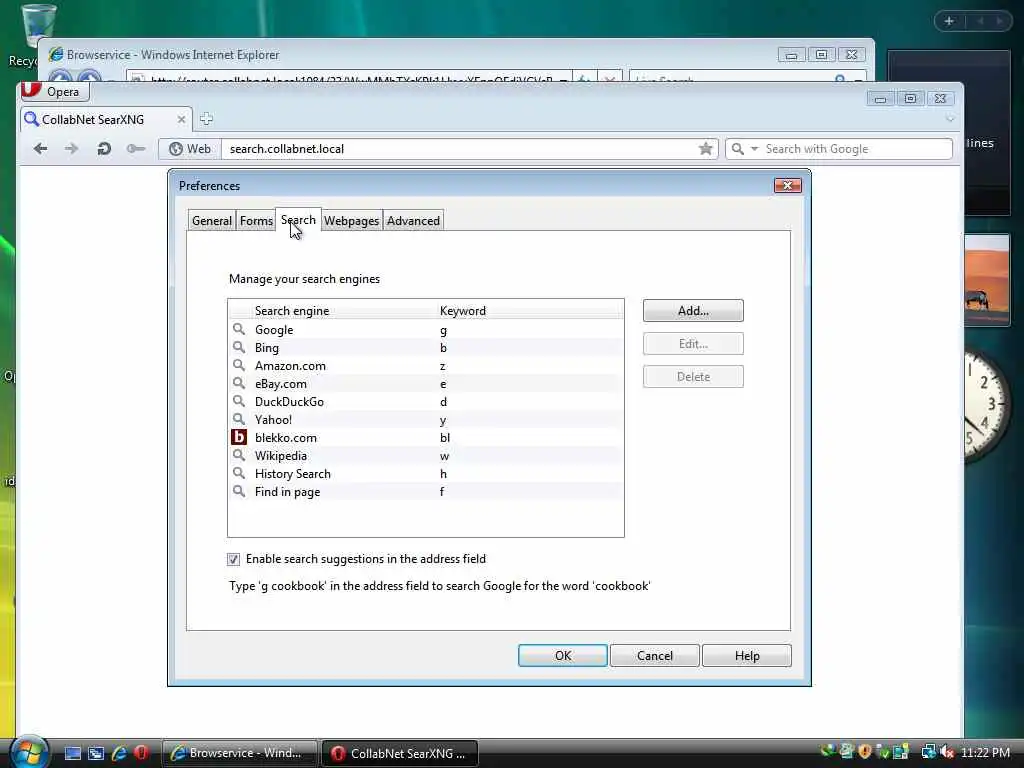Viewport: 1024px width, 768px height.
Task: Switch to Browservice taskbar button
Action: [x=239, y=753]
